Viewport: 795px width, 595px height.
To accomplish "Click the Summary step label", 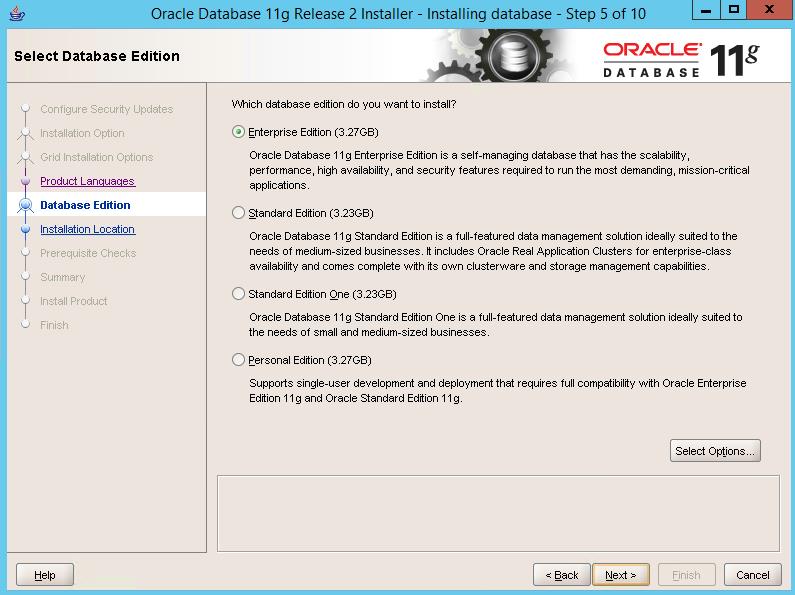I will pos(62,277).
